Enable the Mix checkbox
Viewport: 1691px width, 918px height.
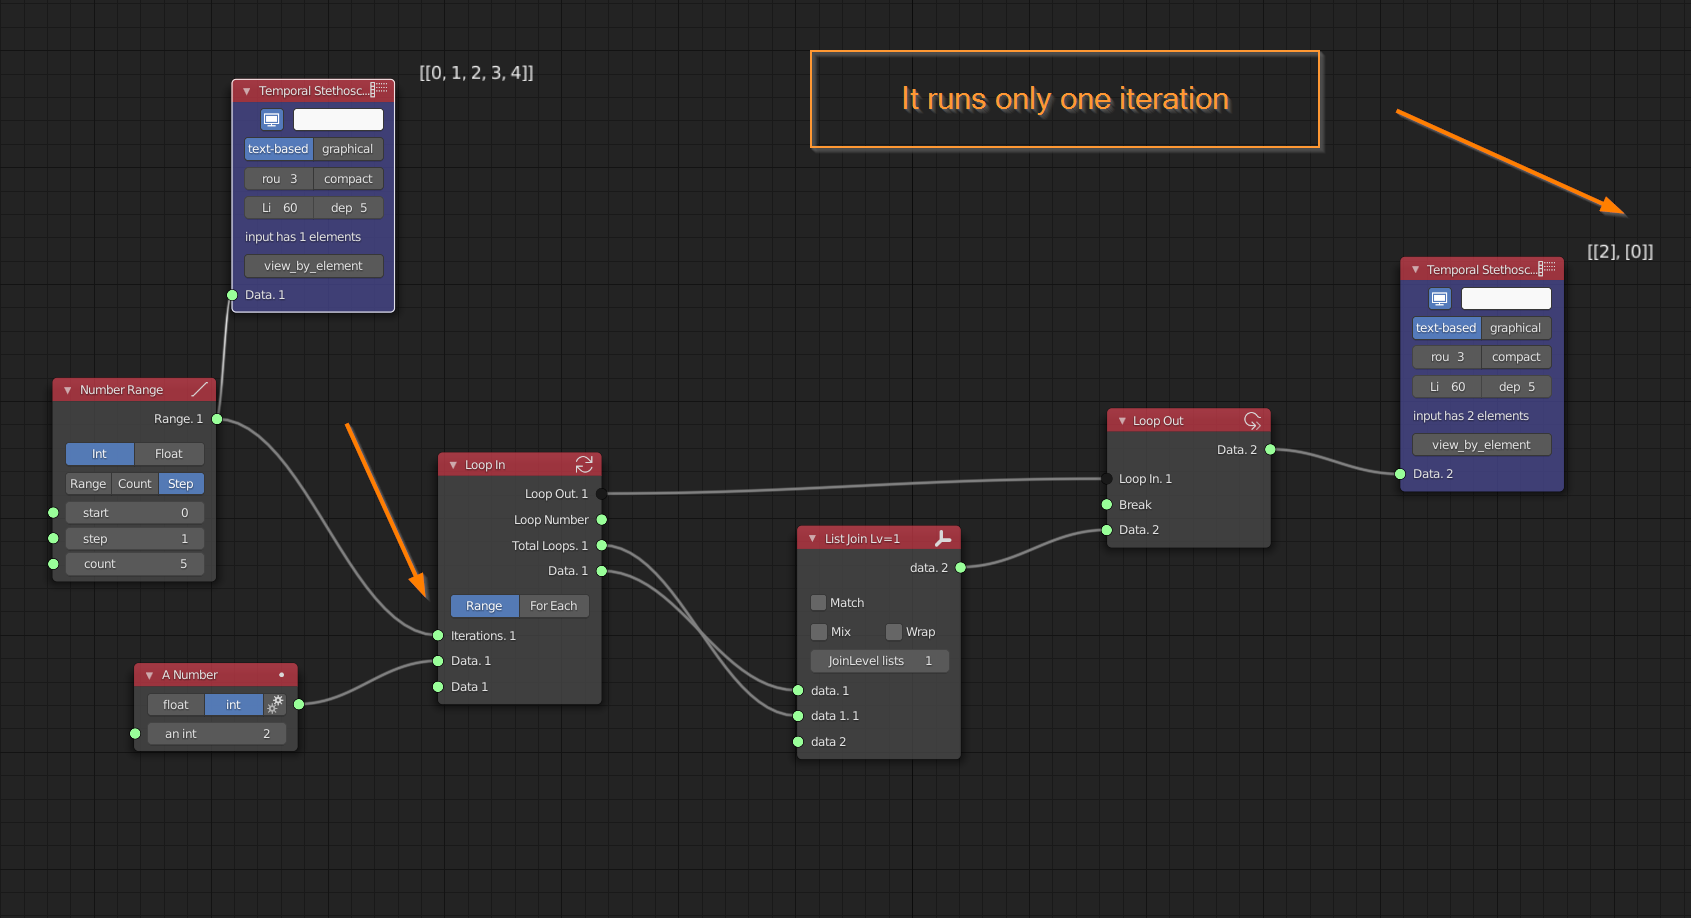(819, 632)
